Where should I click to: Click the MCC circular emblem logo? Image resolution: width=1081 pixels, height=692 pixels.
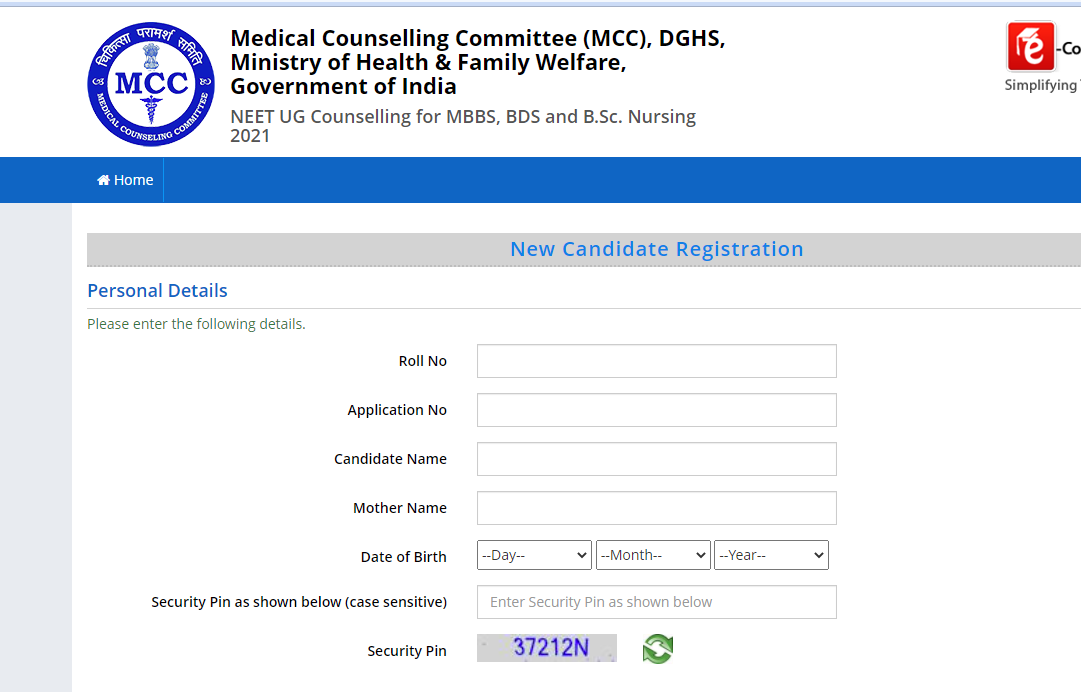[x=151, y=83]
